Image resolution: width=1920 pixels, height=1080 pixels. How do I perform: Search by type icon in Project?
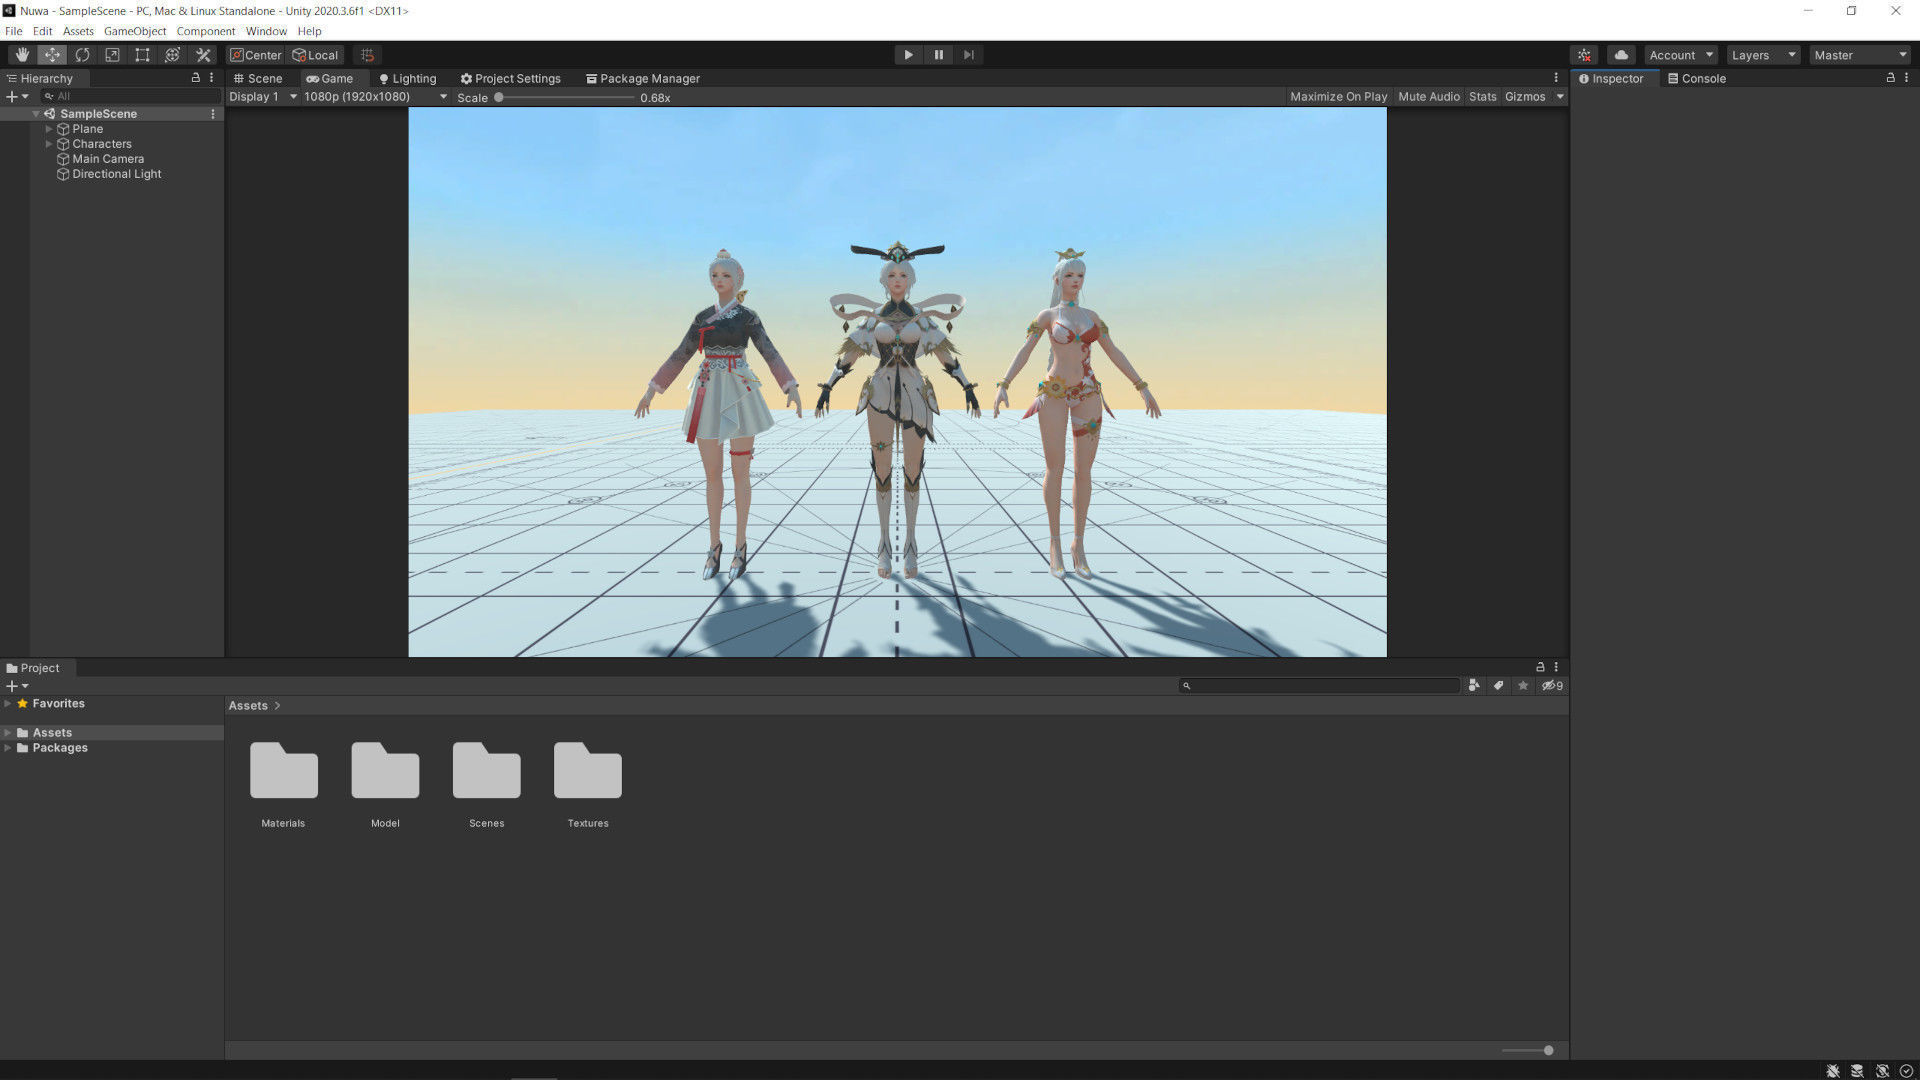point(1474,686)
